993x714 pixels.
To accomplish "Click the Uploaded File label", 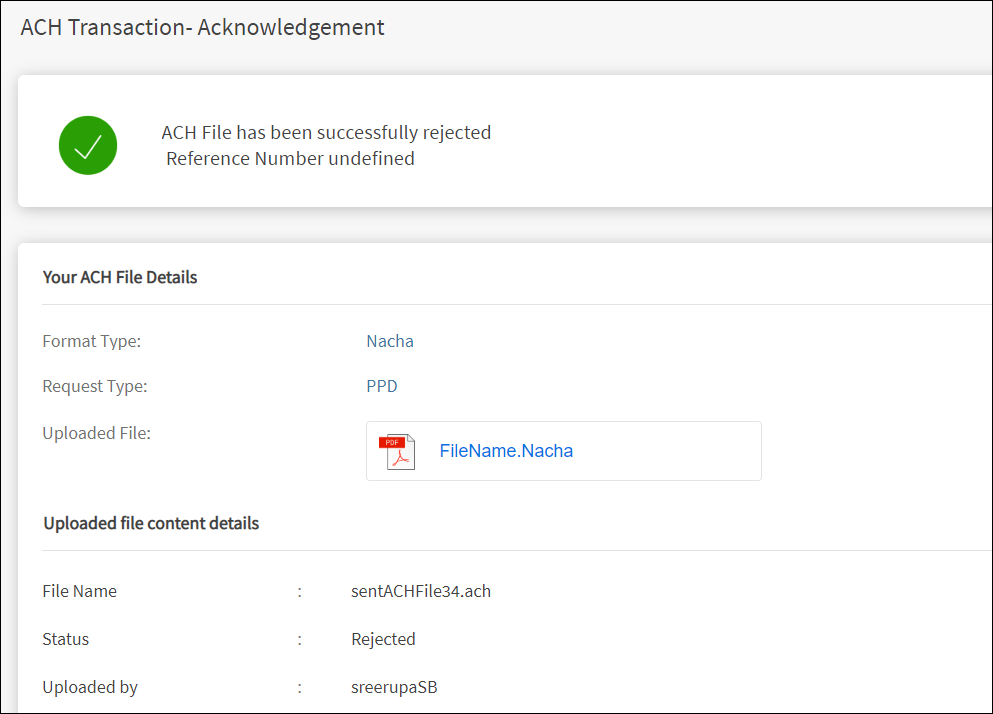I will pyautogui.click(x=97, y=433).
